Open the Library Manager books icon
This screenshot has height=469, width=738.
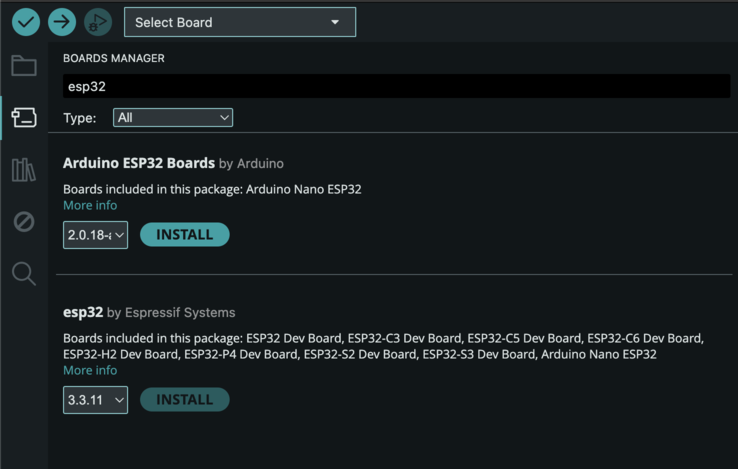[x=24, y=170]
